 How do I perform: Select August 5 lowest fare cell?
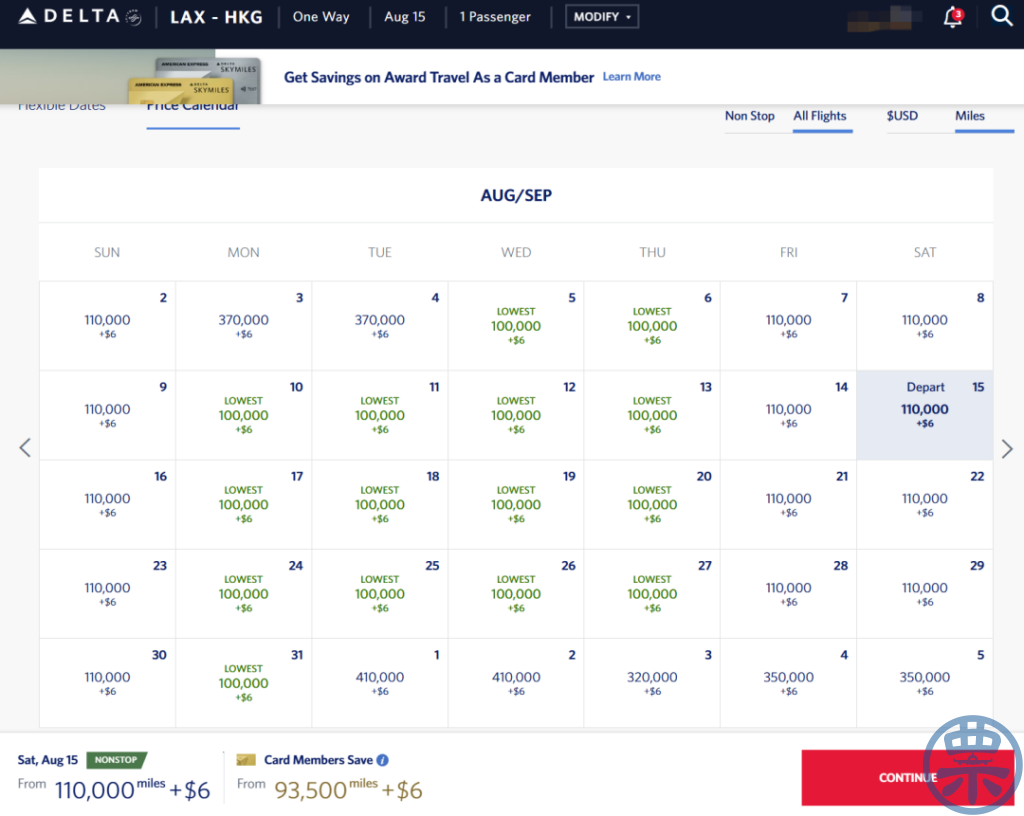coord(516,326)
